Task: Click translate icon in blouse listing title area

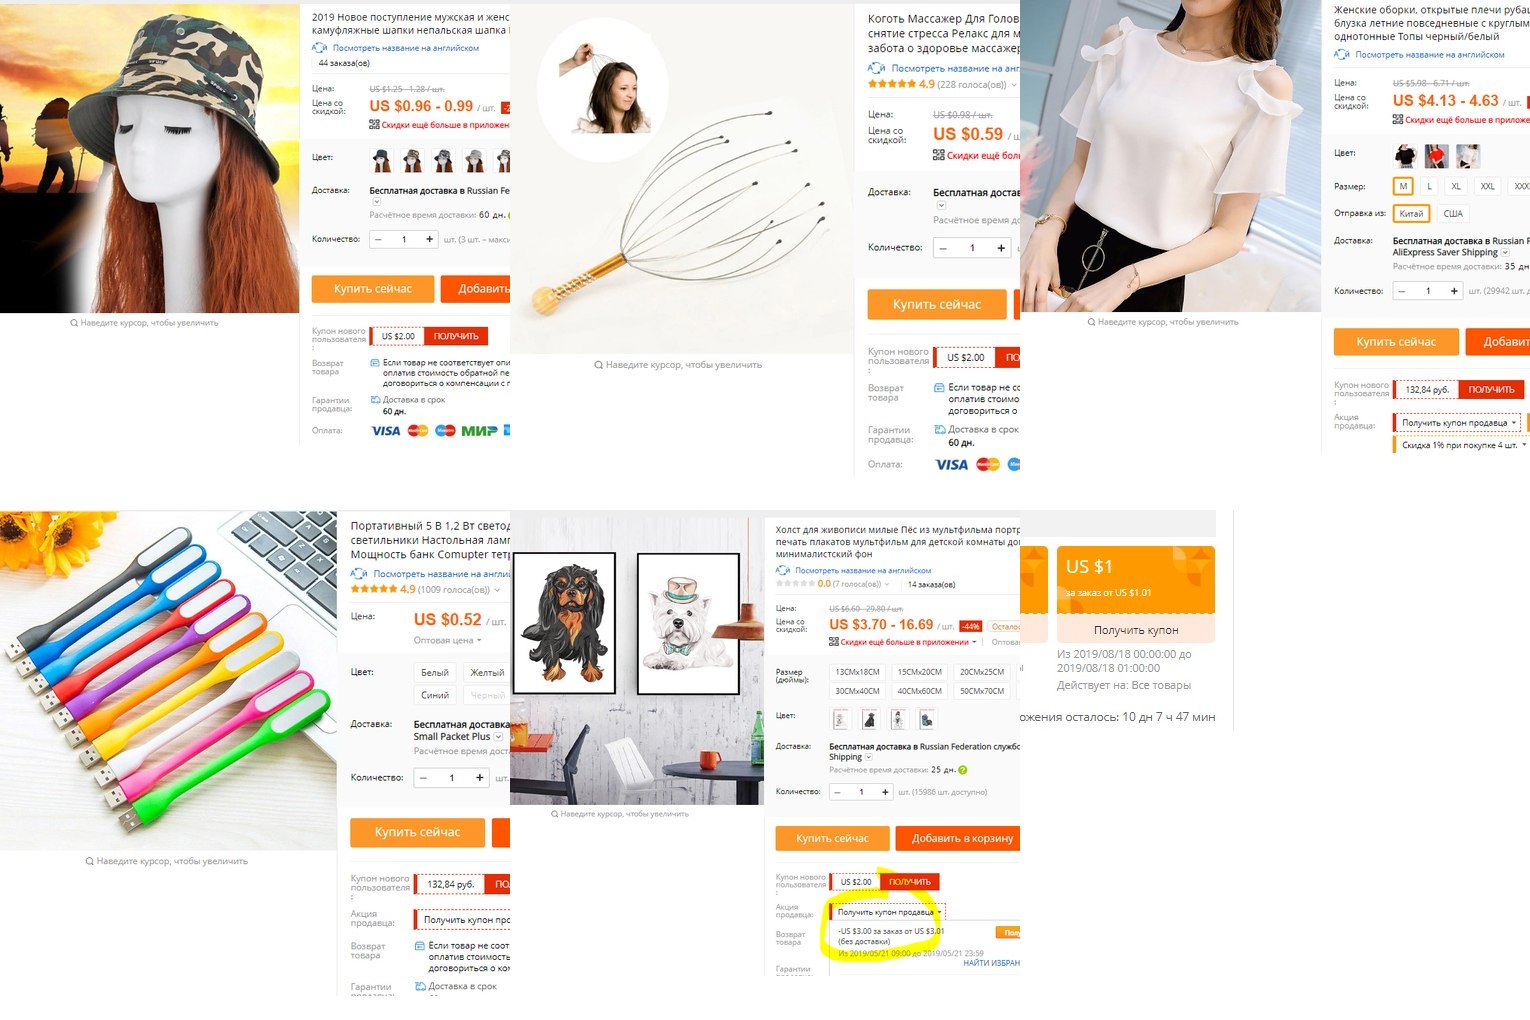Action: point(1342,54)
